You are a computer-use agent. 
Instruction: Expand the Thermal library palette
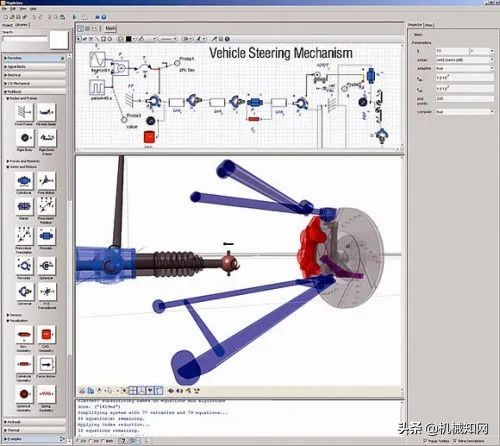tap(34, 430)
